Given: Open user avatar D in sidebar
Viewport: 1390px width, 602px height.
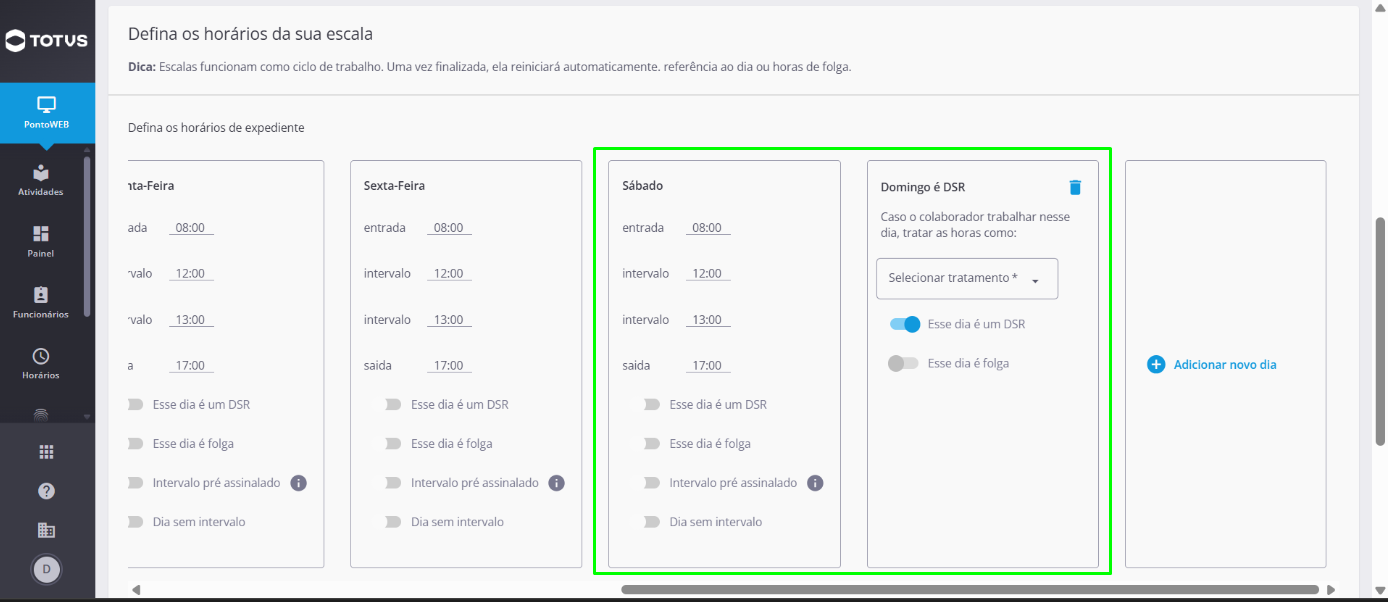Looking at the screenshot, I should click(46, 570).
